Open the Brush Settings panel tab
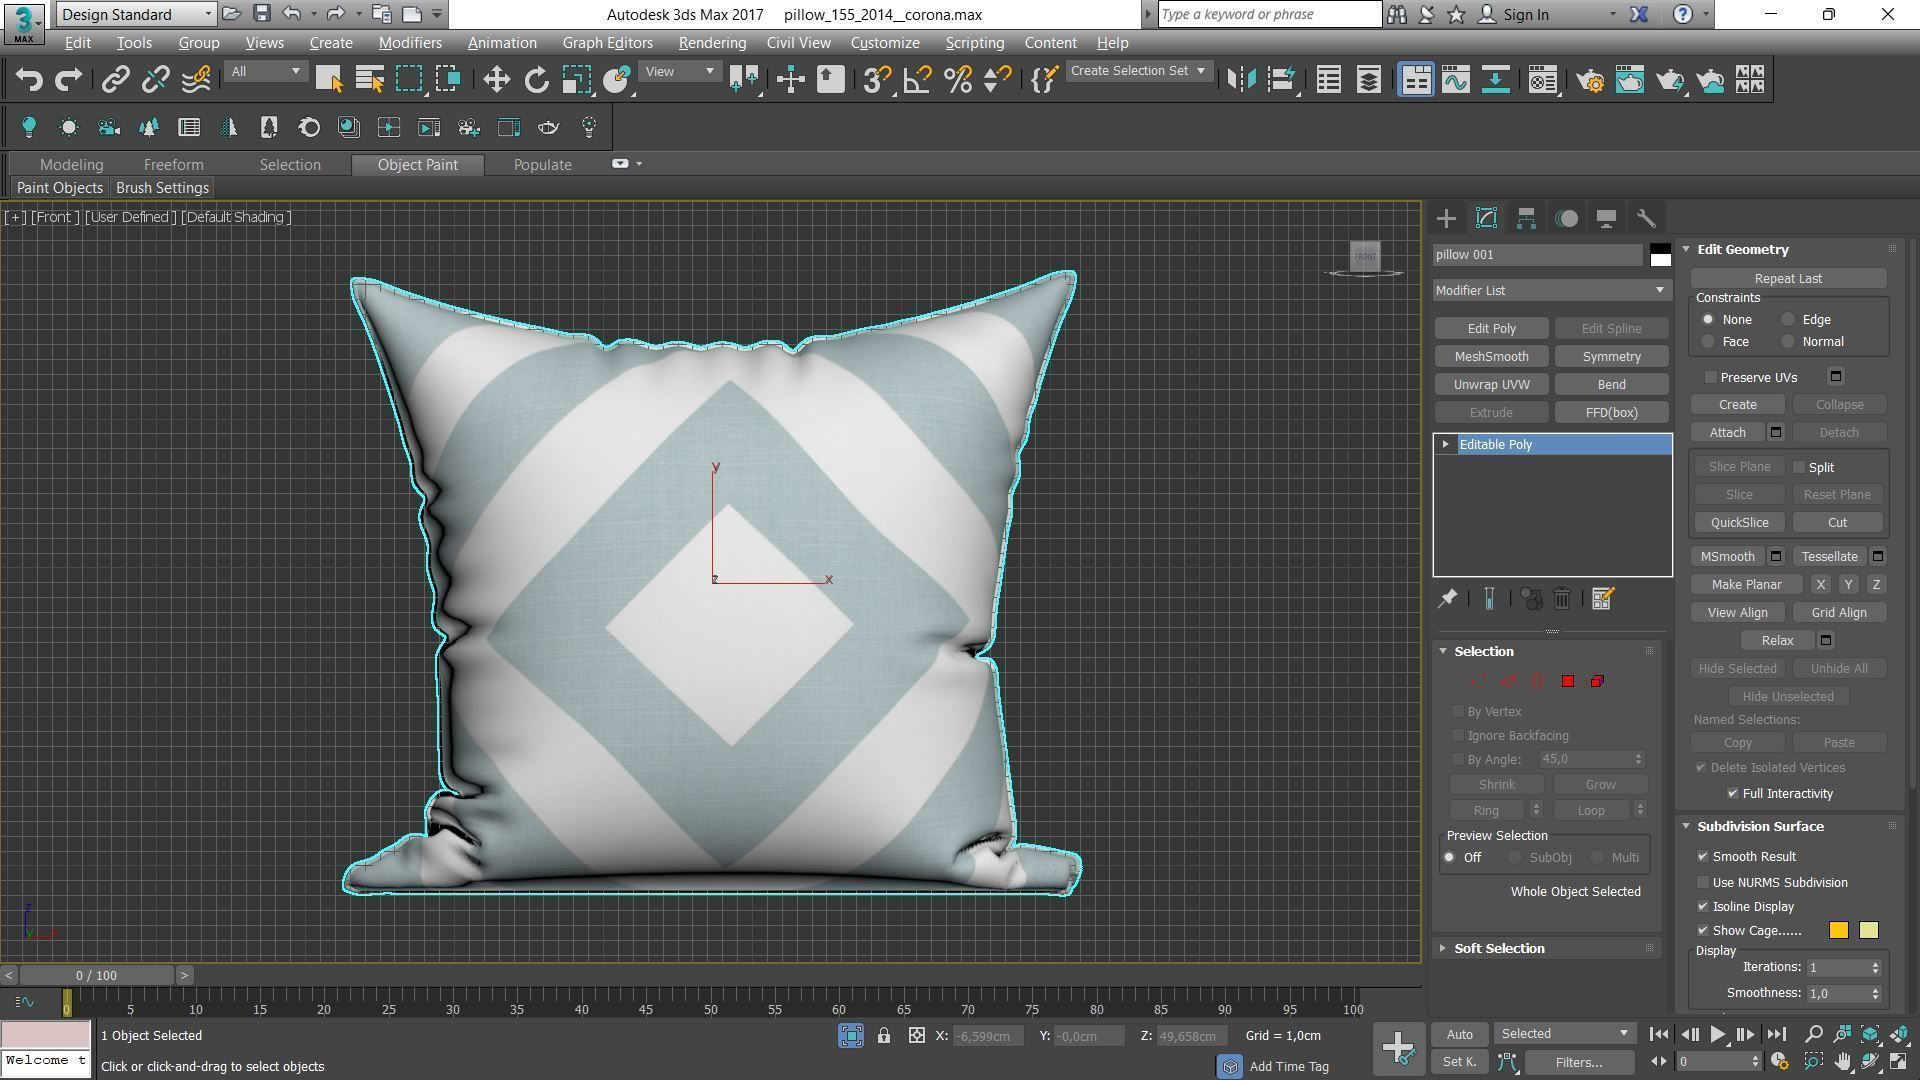This screenshot has height=1080, width=1920. point(162,188)
